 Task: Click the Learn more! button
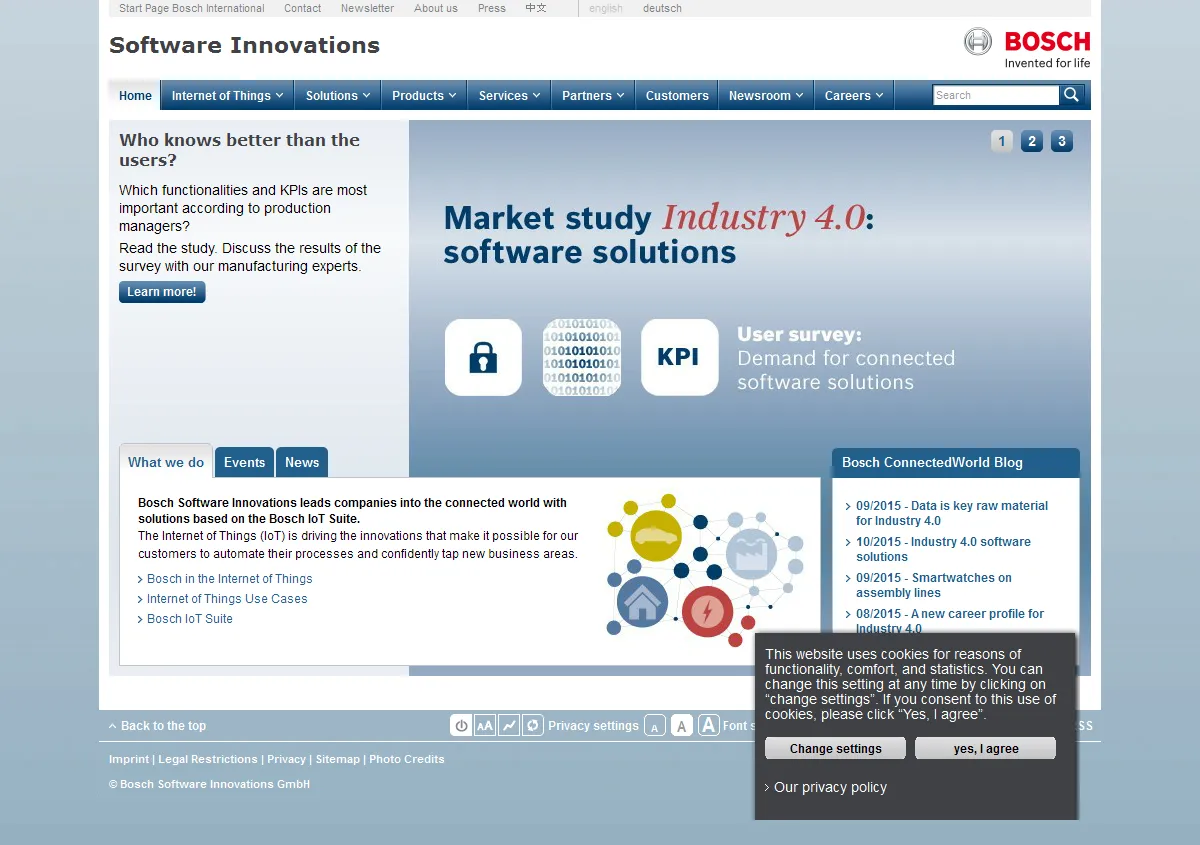click(162, 292)
